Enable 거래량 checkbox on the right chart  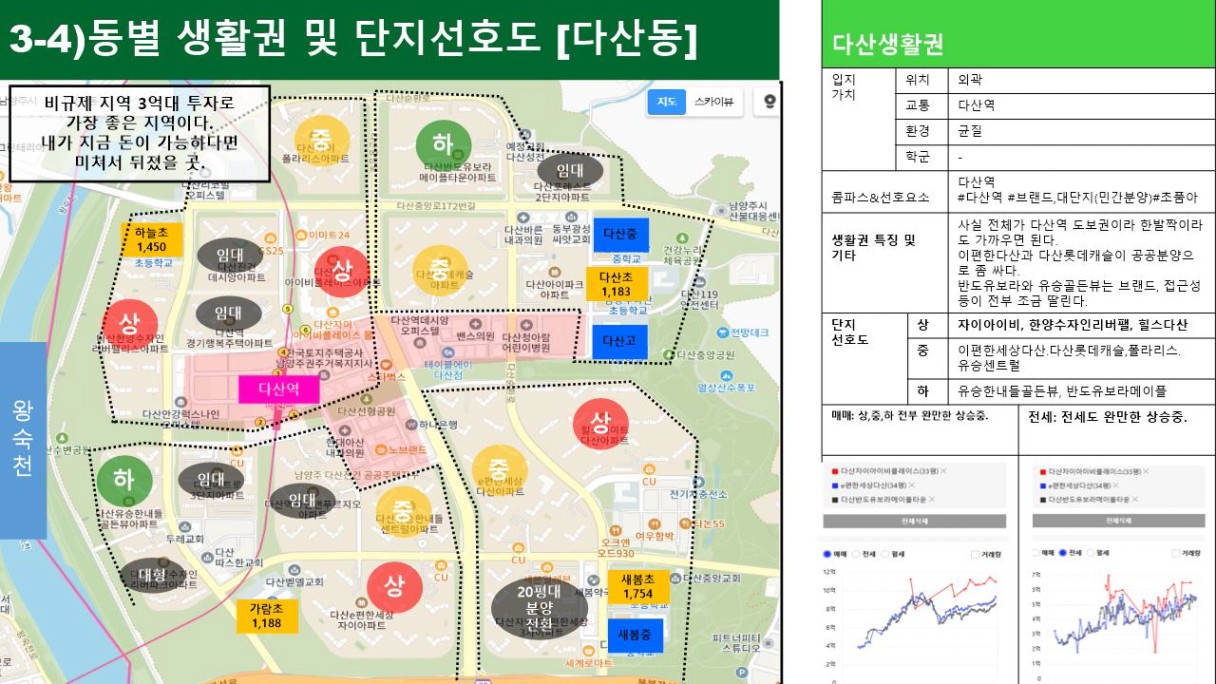pyautogui.click(x=1175, y=553)
